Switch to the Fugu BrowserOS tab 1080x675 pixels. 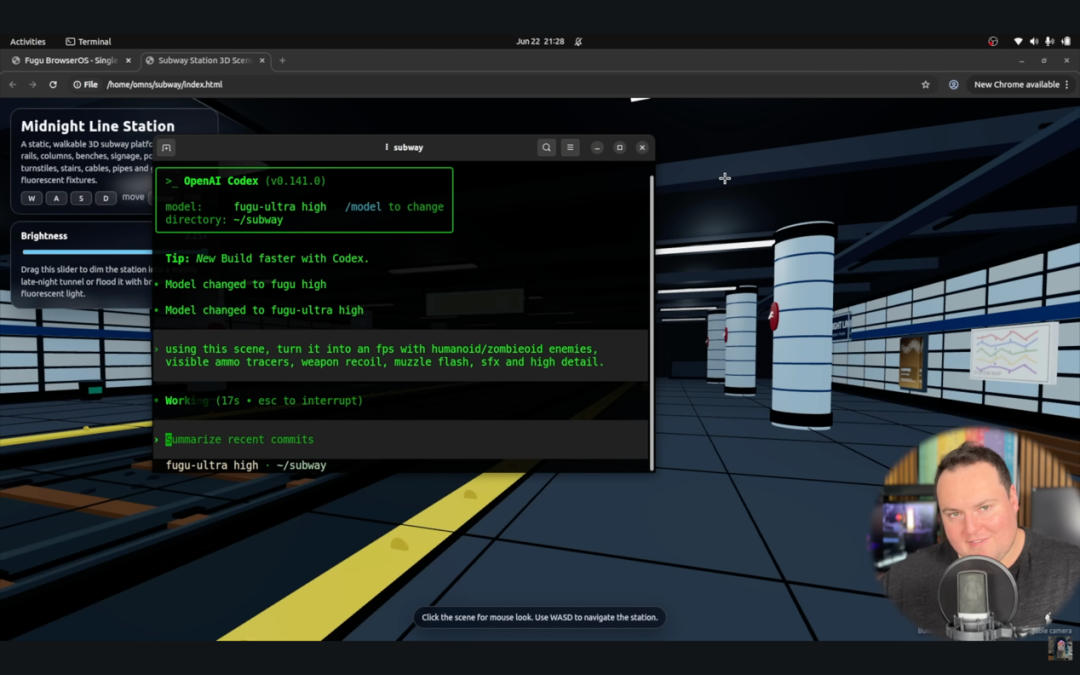point(70,61)
